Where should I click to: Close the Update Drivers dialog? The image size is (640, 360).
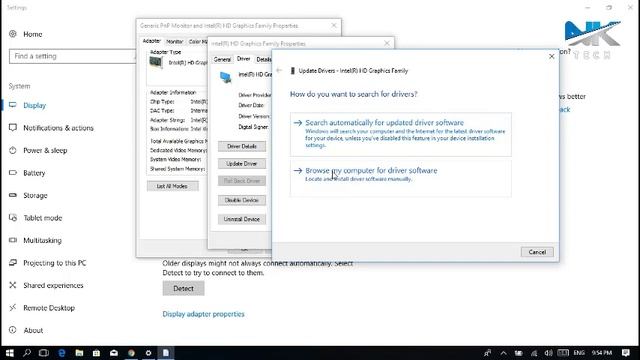click(x=551, y=56)
